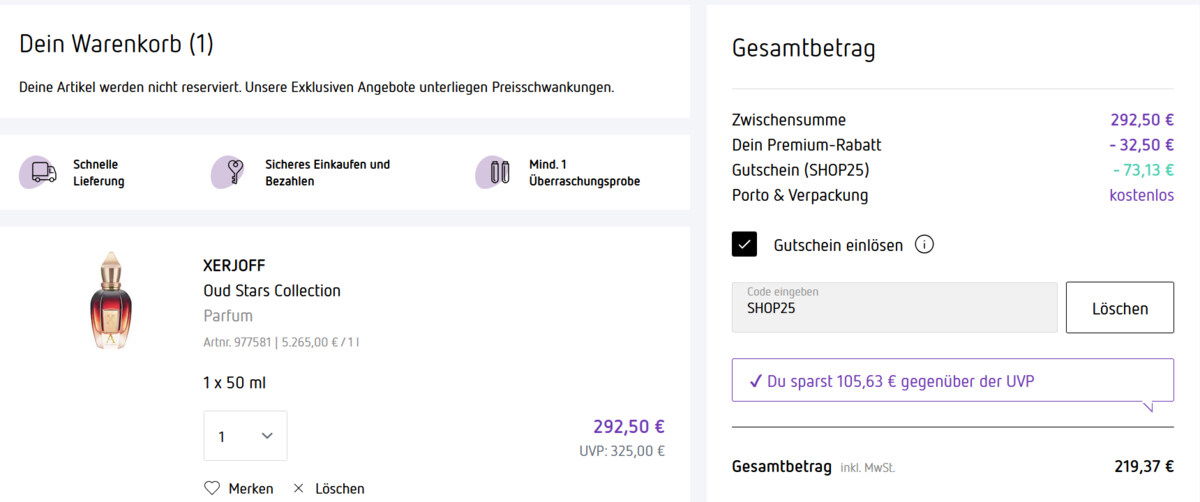Click the 1 x 50 ml size text

pos(234,382)
